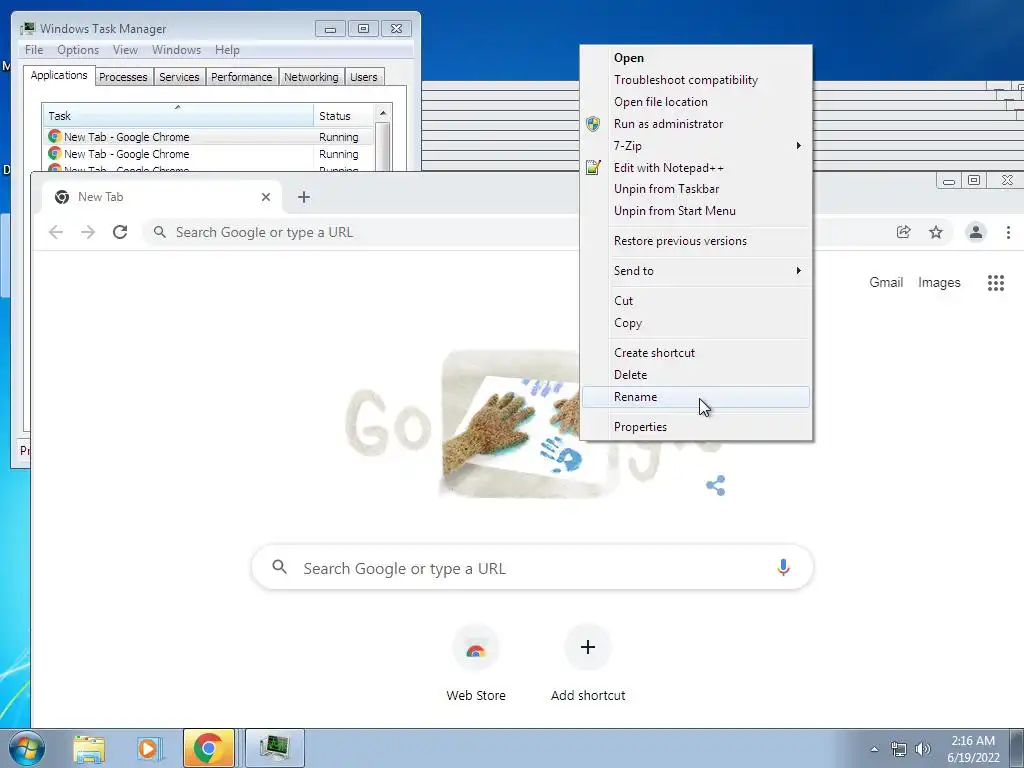Select second New Tab - Google Chrome task row

[208, 154]
